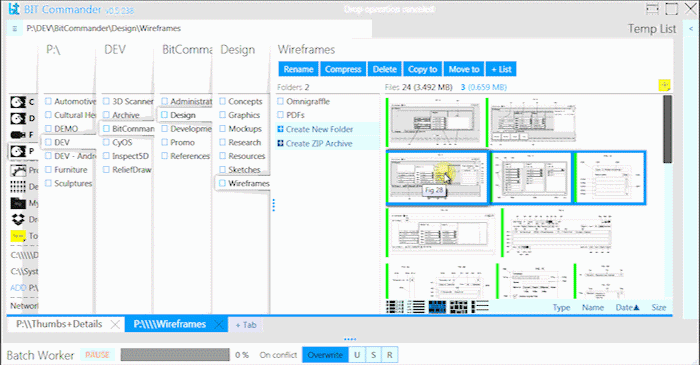Switch to compact list view icon

coord(416,307)
